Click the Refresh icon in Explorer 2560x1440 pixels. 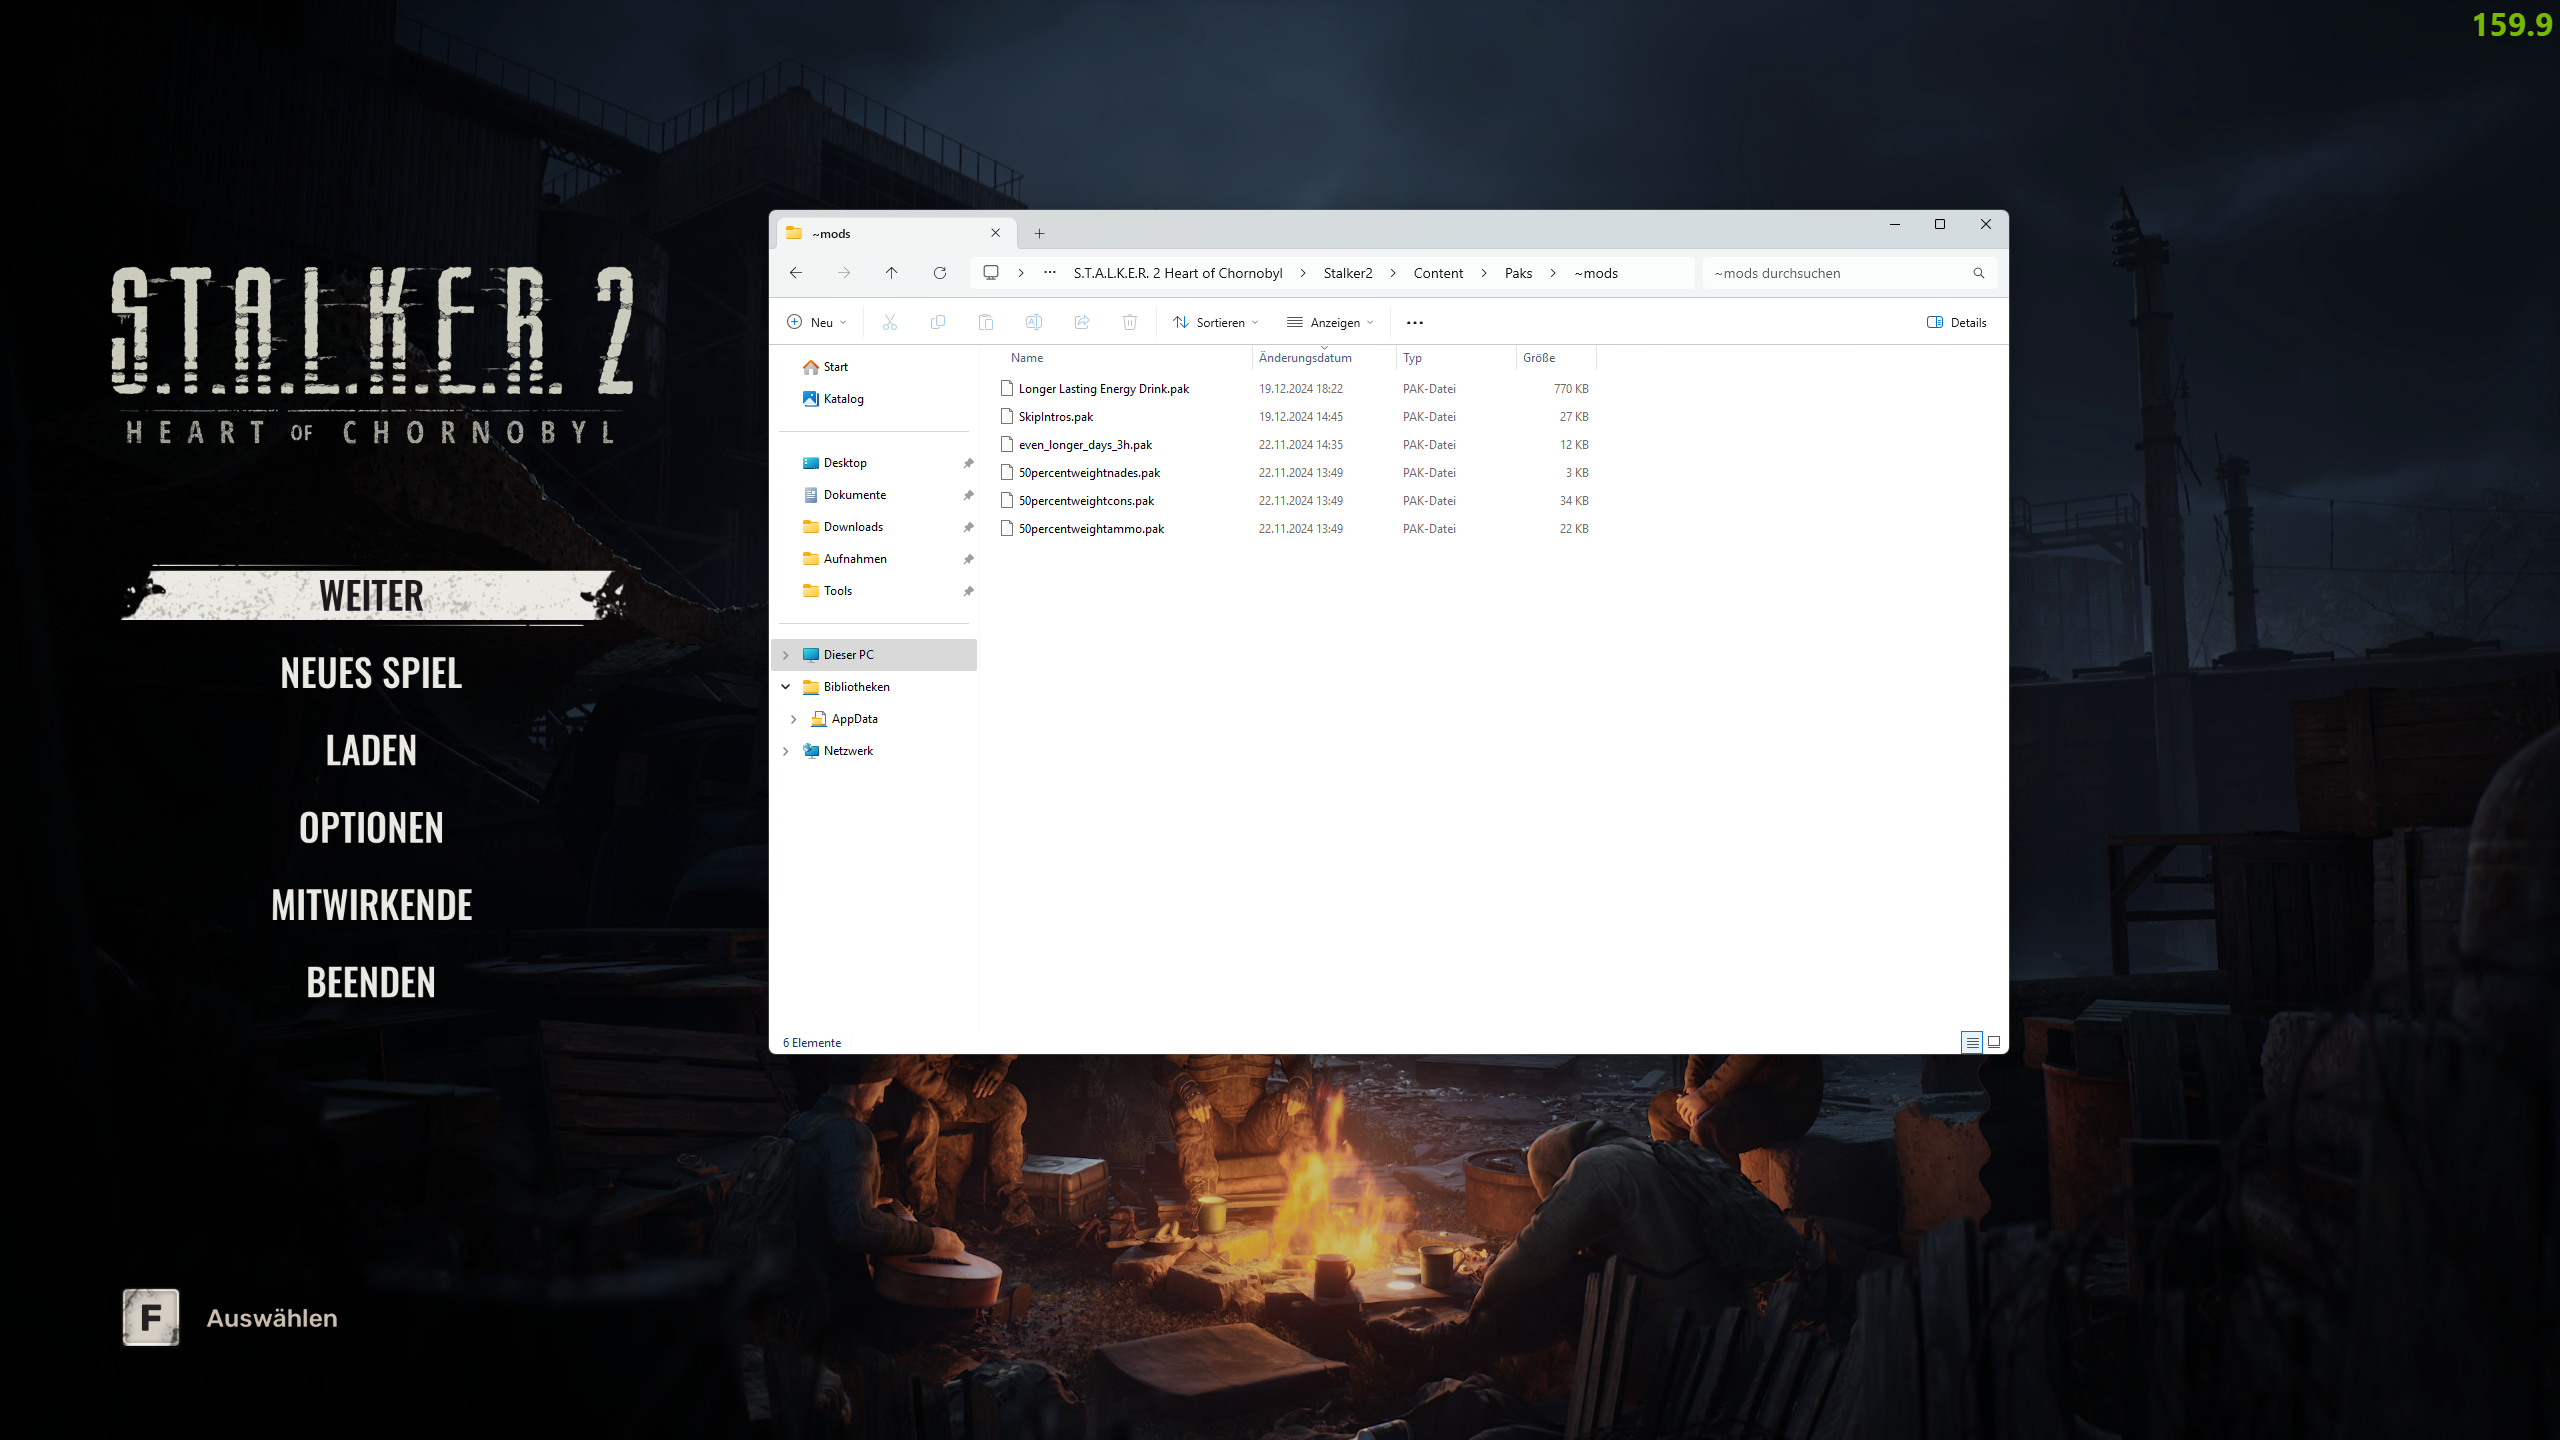pos(939,273)
